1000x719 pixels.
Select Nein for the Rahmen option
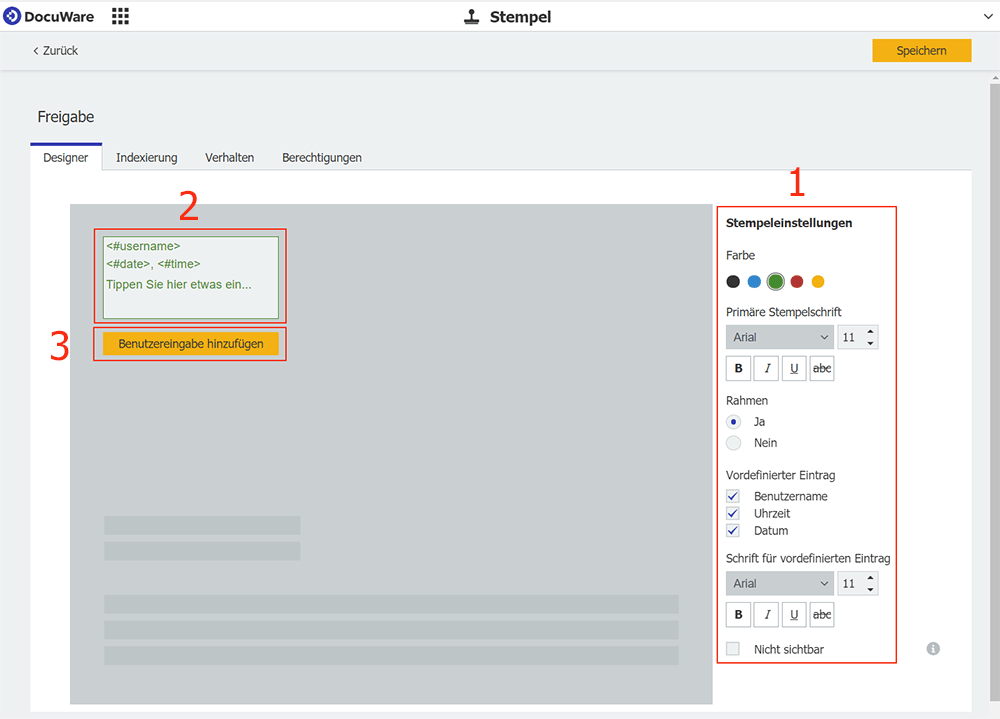[x=734, y=443]
